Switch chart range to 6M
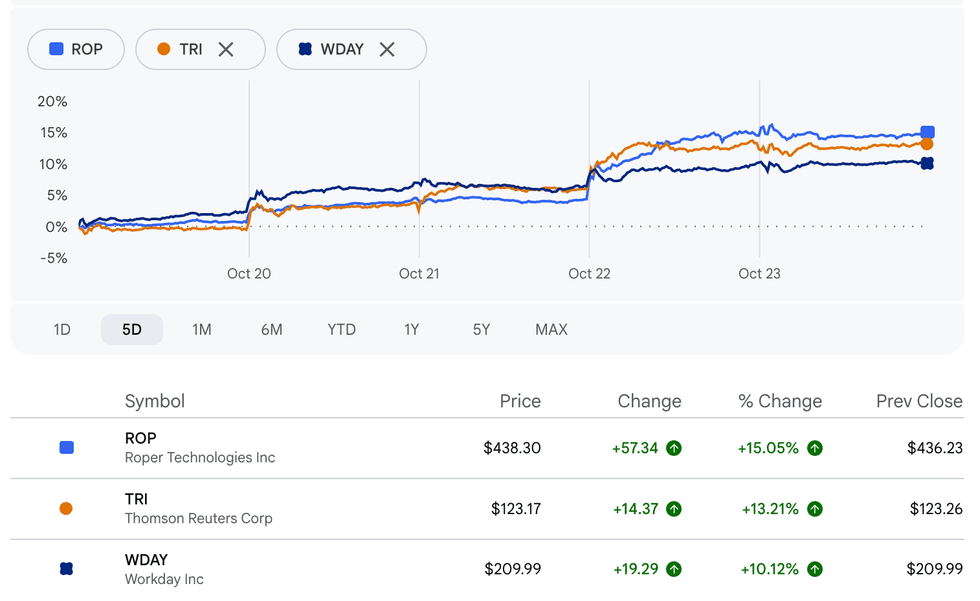Image resolution: width=980 pixels, height=601 pixels. point(272,329)
